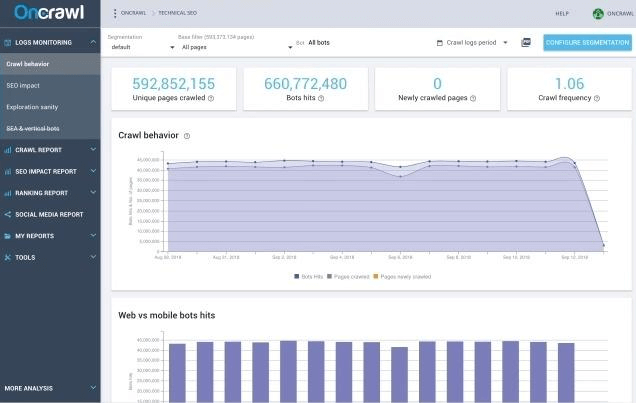Viewport: 636px width, 403px height.
Task: Click the 1.06 crawl frequency value
Action: [x=569, y=84]
